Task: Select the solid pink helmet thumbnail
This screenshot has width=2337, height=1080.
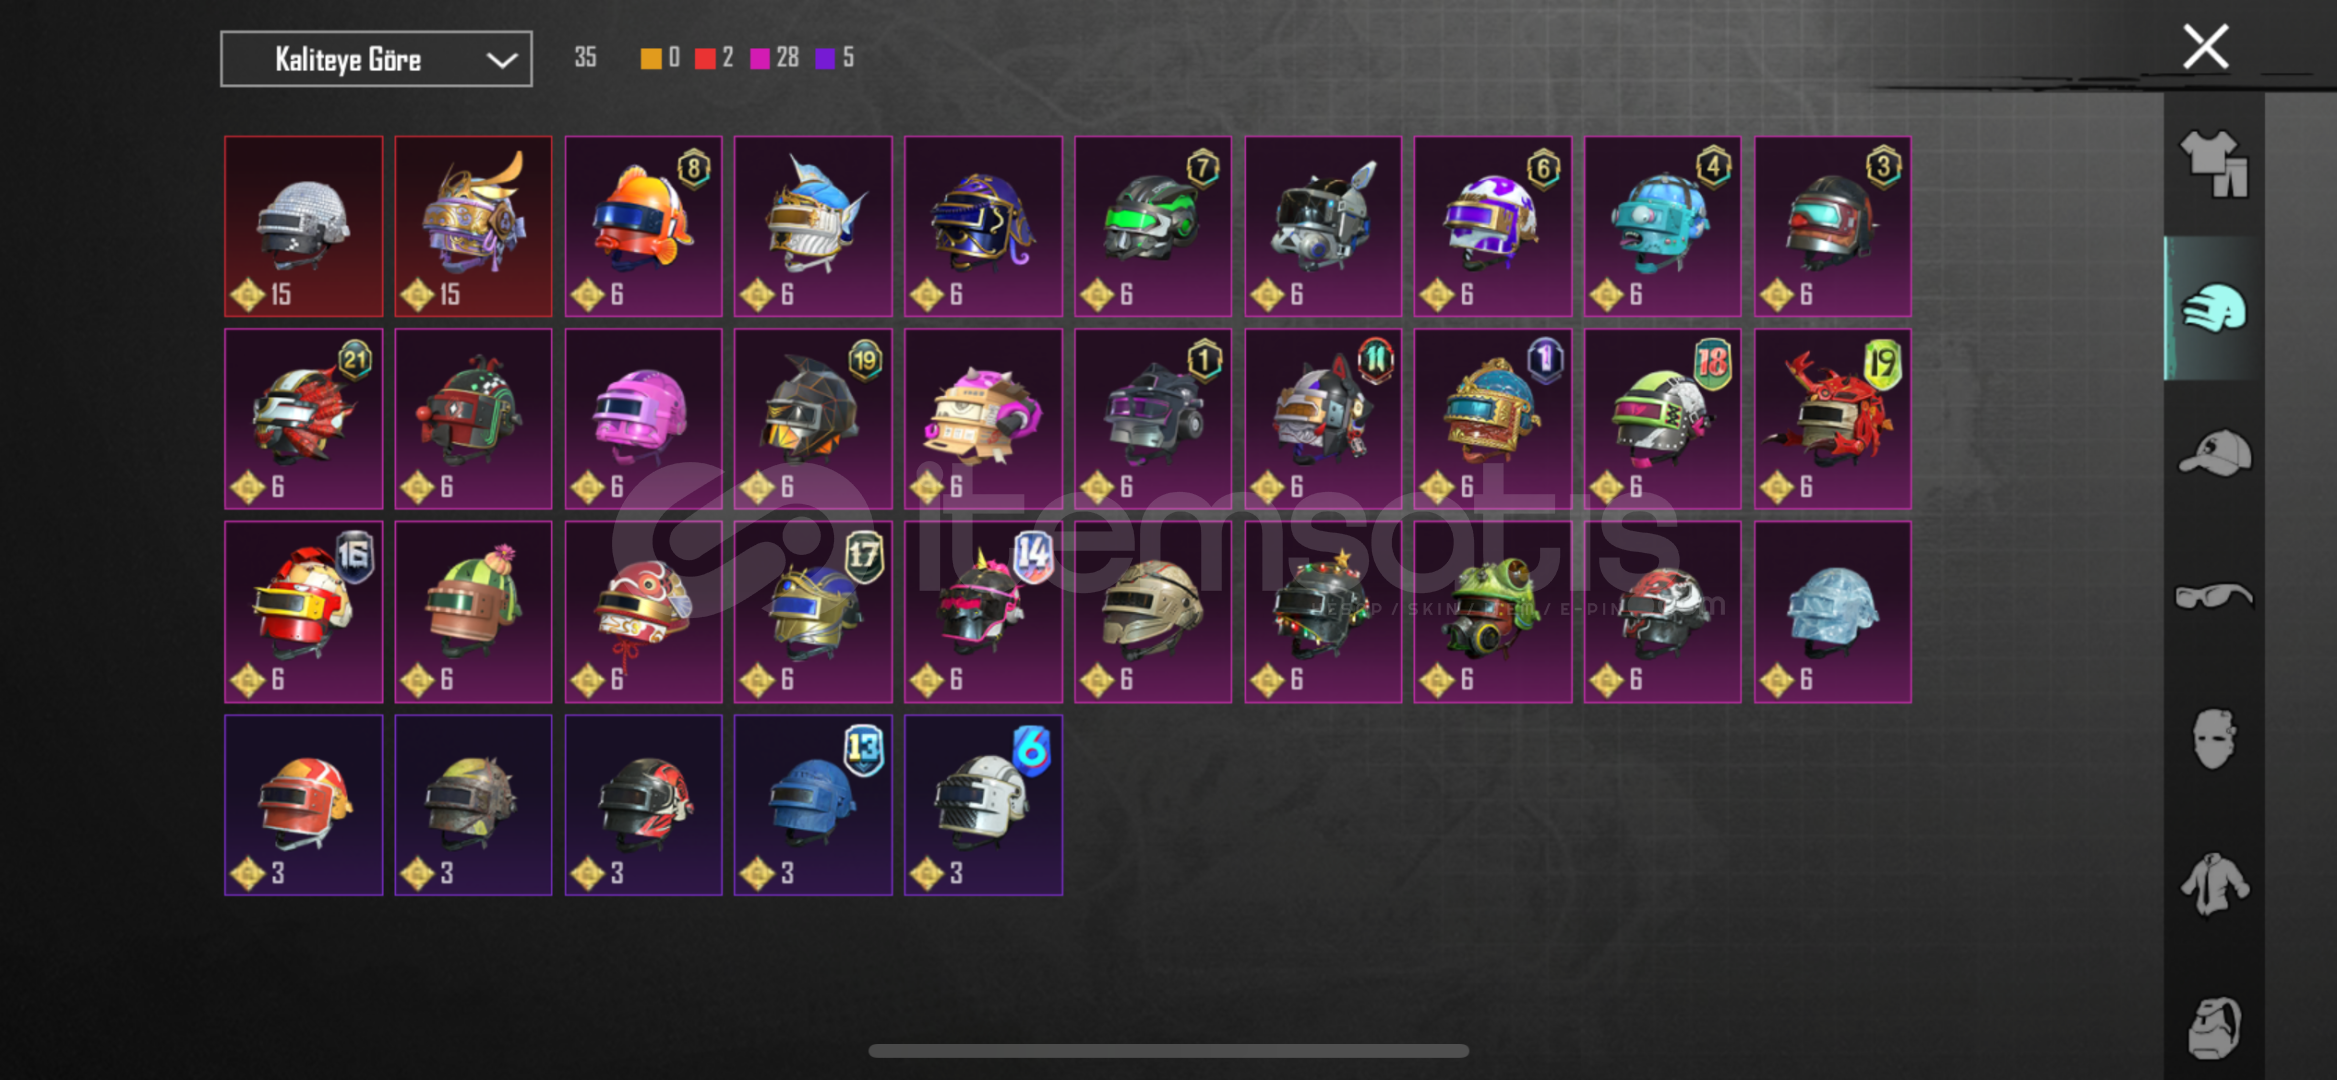Action: coord(643,419)
